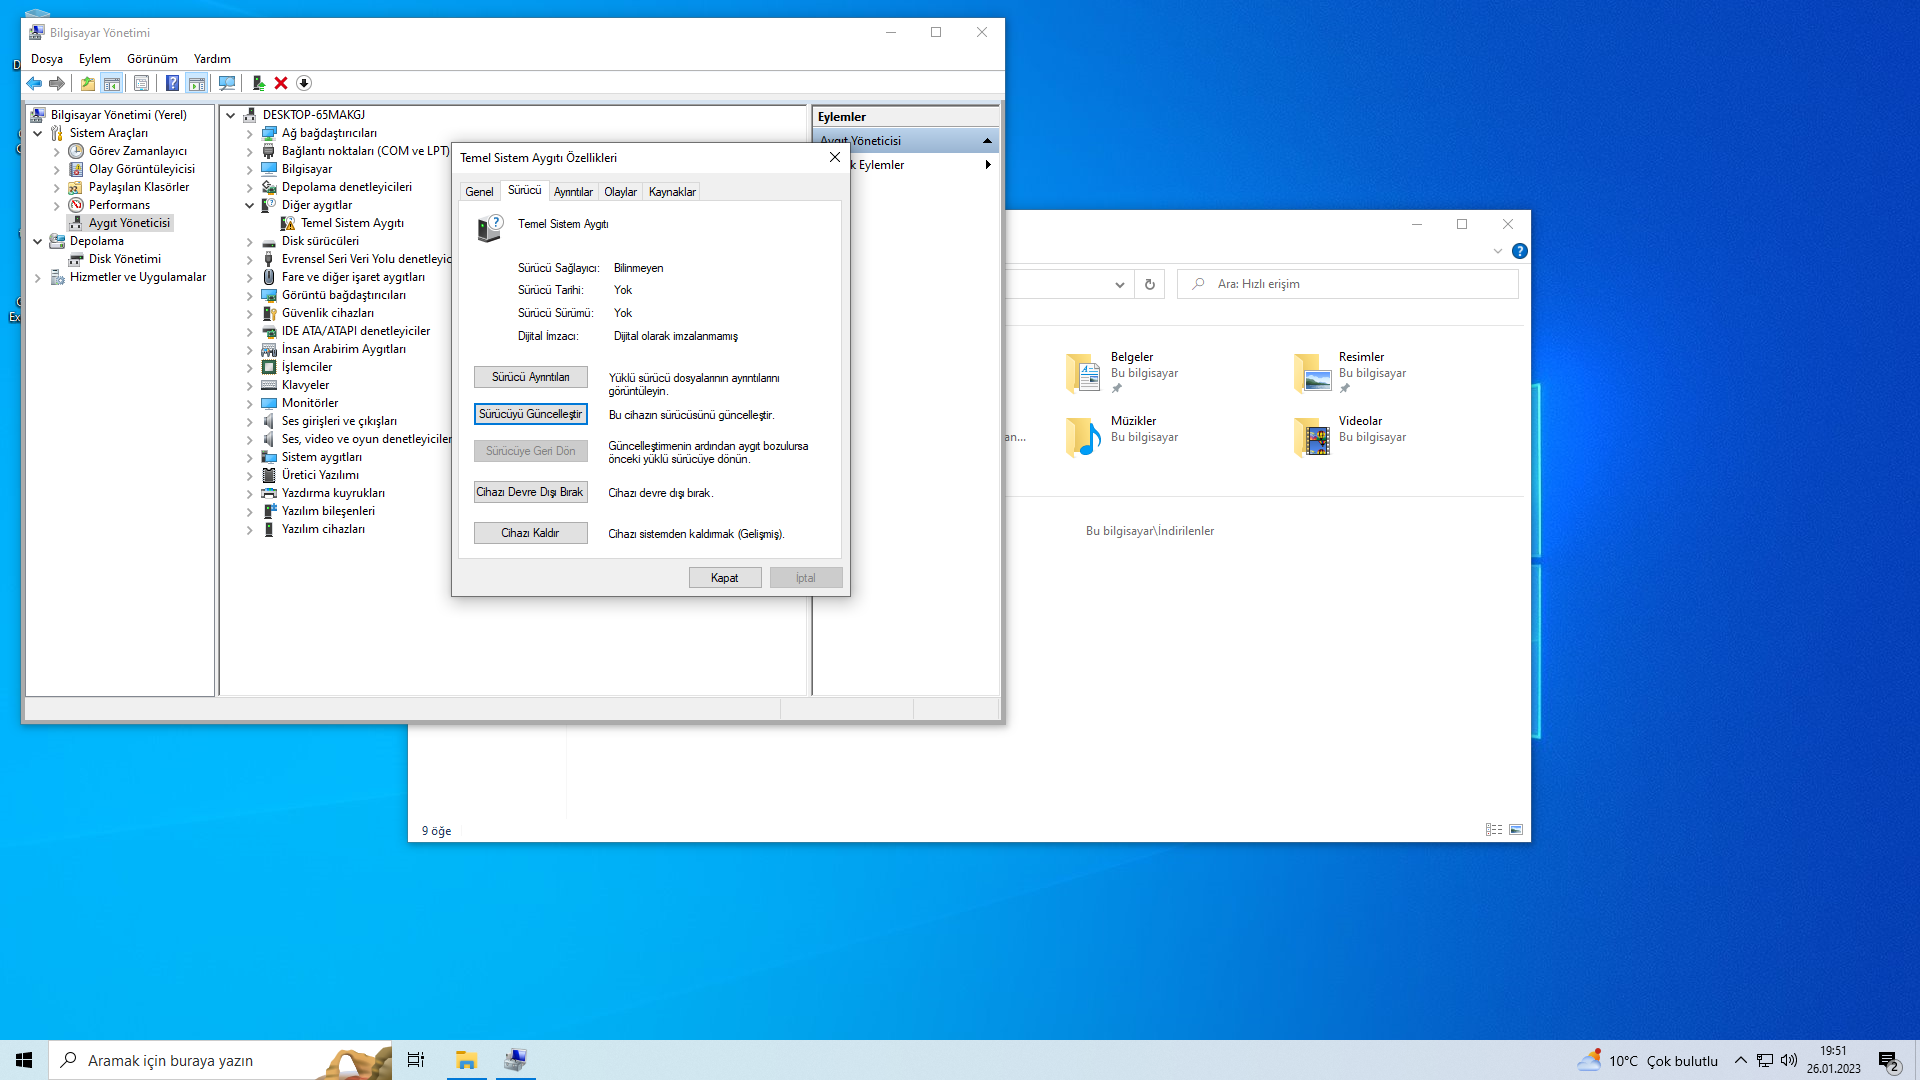Click the Disable device down-arrow icon
The width and height of the screenshot is (1920, 1080).
pyautogui.click(x=304, y=83)
